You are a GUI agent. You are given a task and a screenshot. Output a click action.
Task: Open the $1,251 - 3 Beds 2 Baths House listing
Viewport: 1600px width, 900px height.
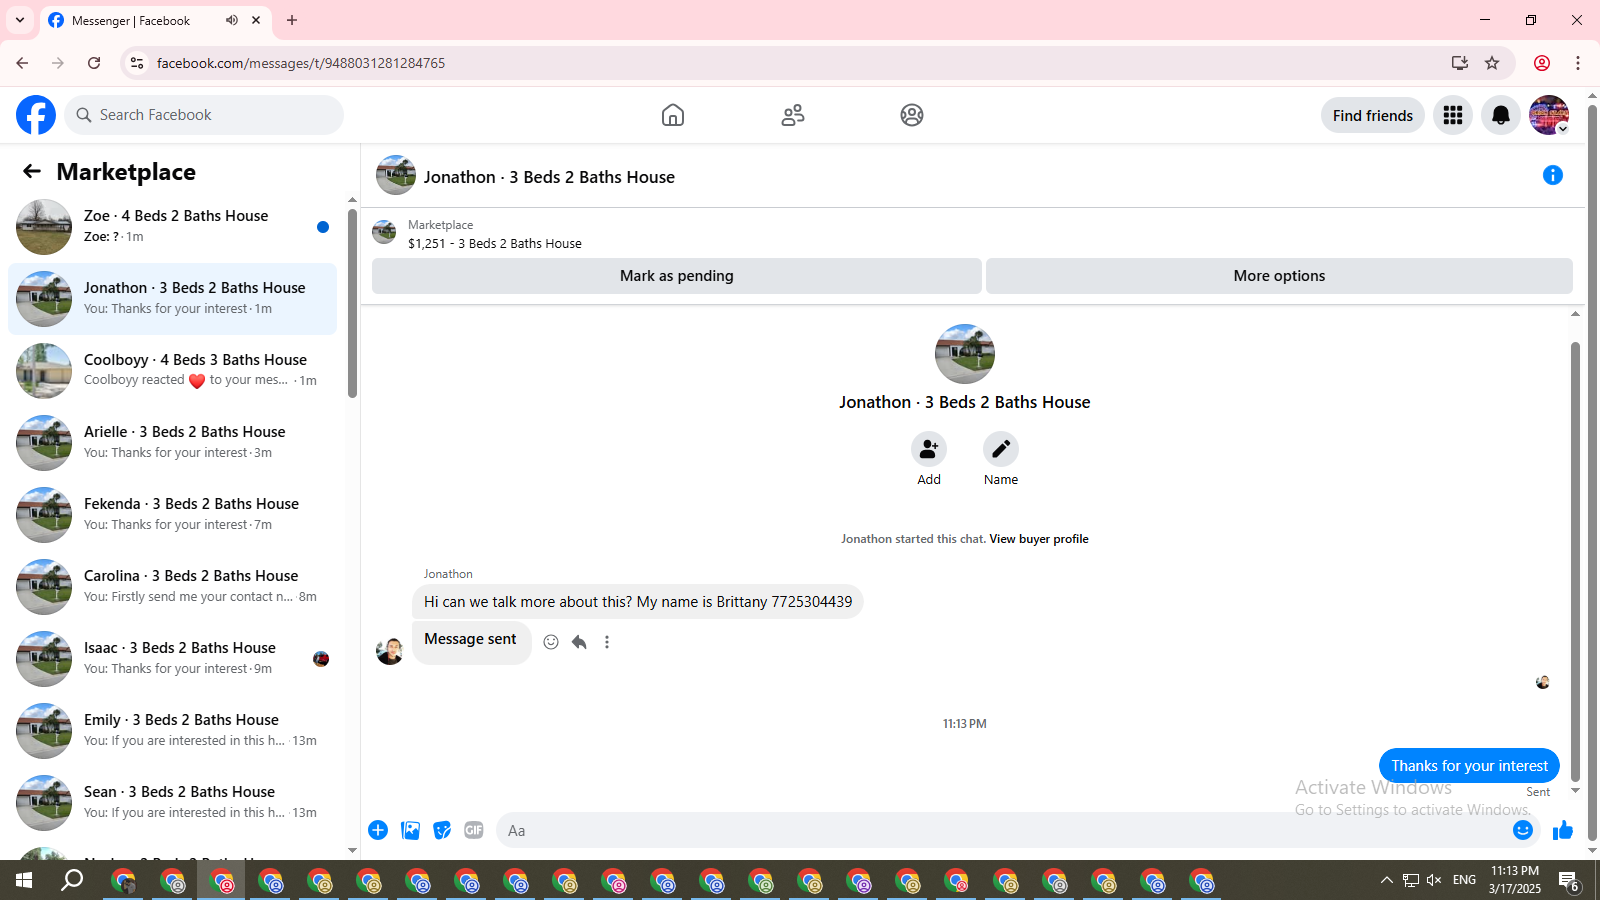click(495, 243)
